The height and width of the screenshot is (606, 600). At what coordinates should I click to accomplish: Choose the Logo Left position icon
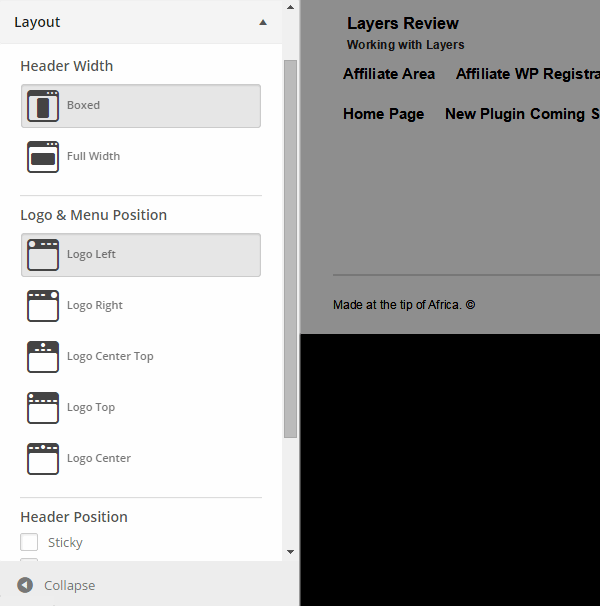click(x=43, y=255)
